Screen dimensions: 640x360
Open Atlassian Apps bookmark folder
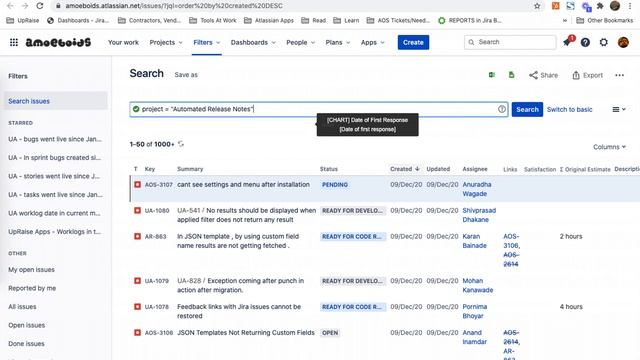click(269, 20)
